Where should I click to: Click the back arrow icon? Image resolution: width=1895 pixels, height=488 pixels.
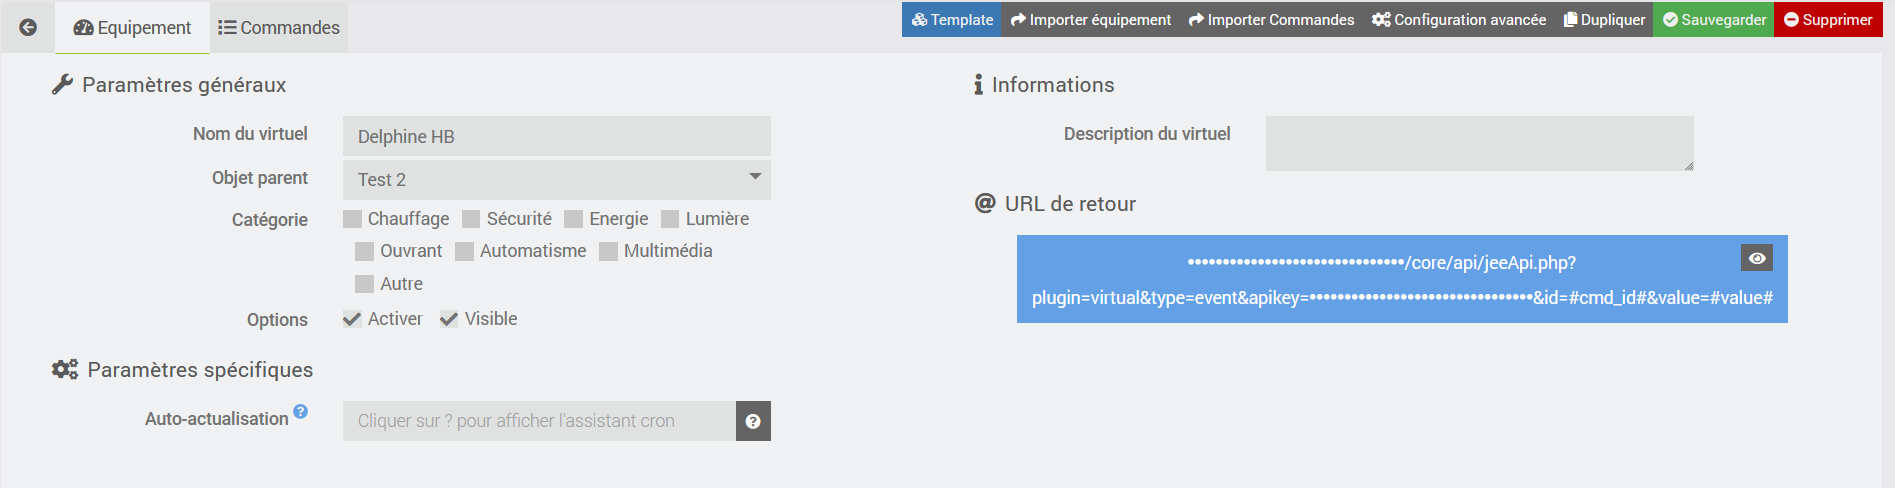[x=28, y=27]
